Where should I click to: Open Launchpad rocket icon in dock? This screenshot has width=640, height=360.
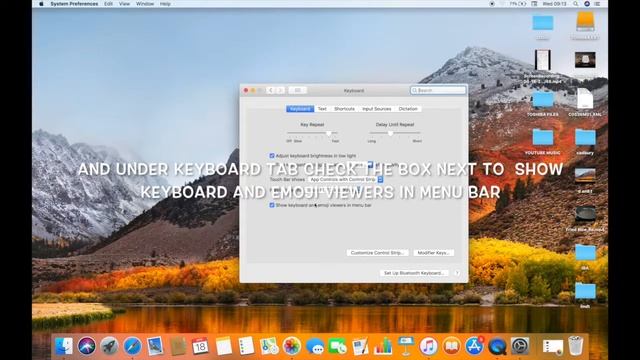click(x=109, y=346)
